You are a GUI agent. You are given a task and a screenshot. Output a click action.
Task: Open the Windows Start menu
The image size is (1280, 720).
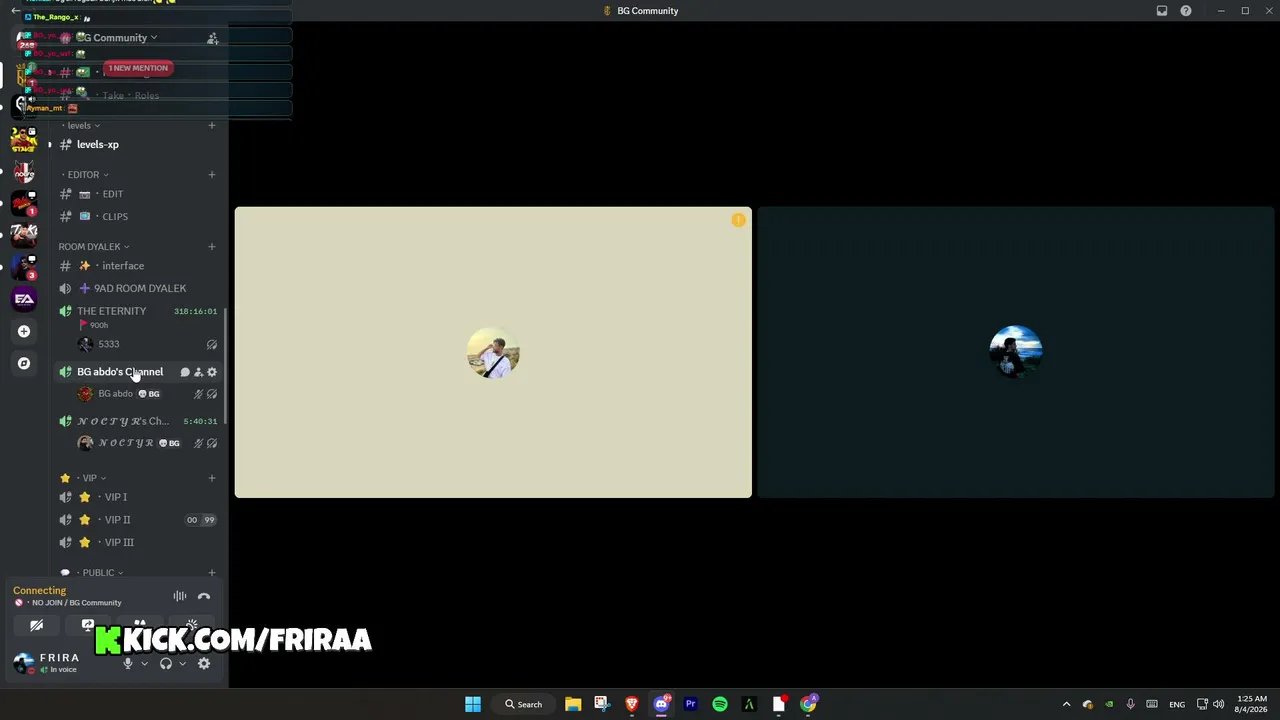[473, 704]
